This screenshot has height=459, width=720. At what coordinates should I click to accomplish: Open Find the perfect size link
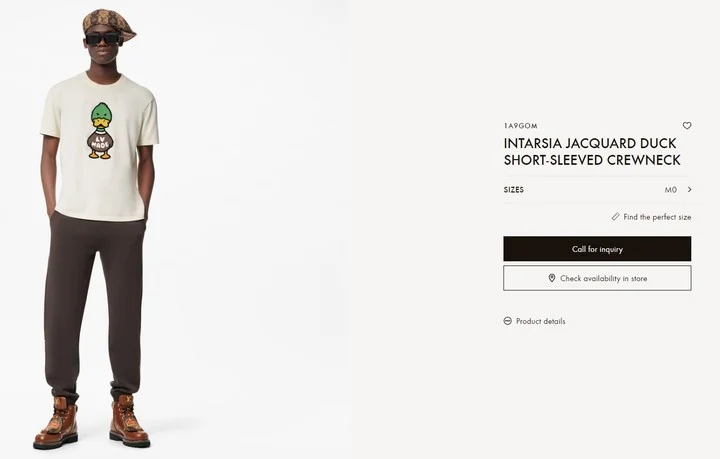[x=657, y=217]
